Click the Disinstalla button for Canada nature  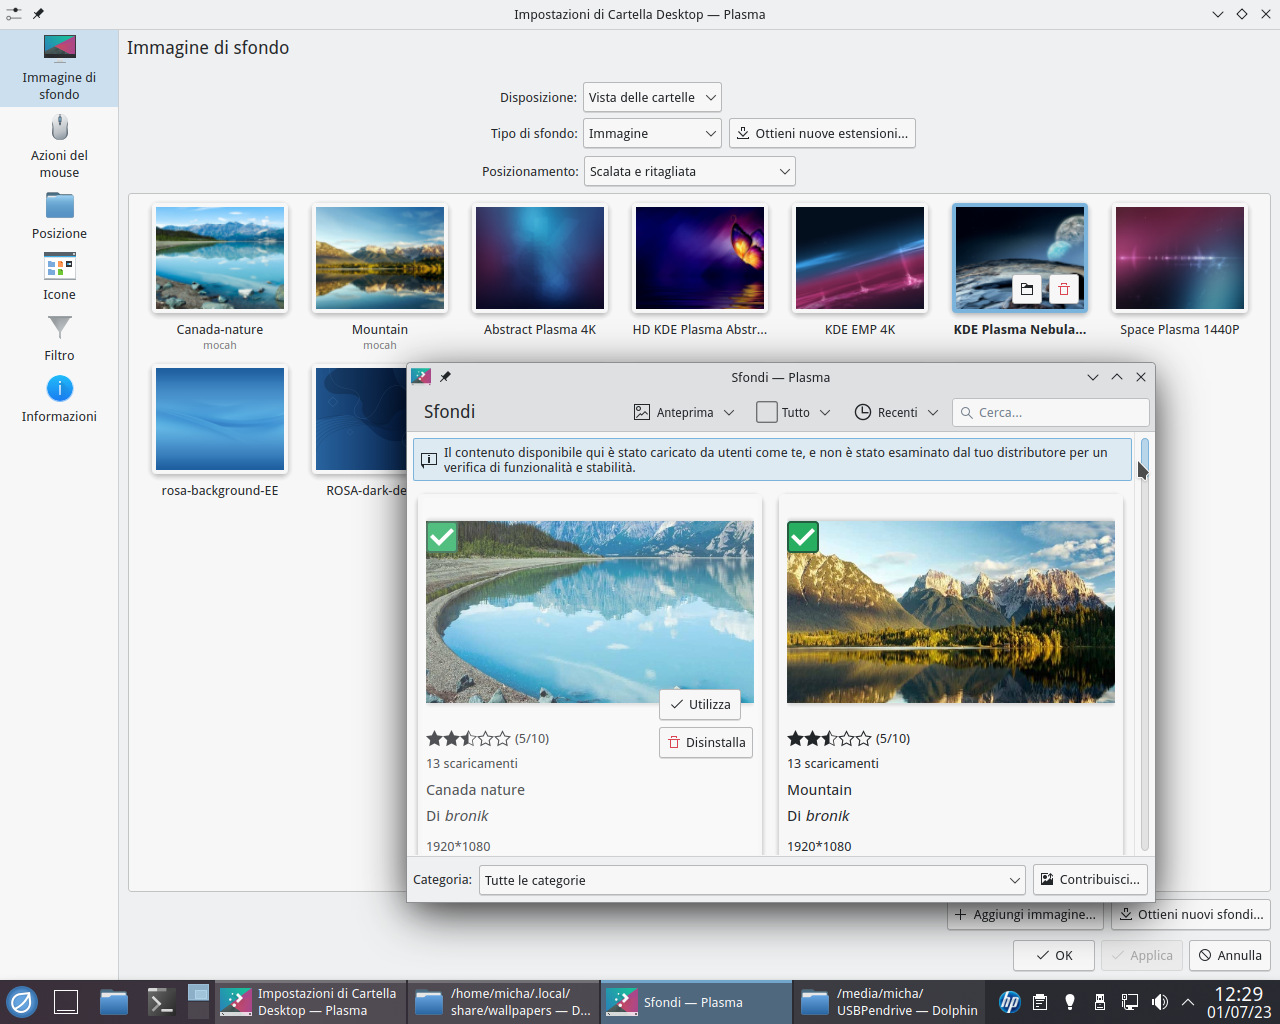point(706,743)
